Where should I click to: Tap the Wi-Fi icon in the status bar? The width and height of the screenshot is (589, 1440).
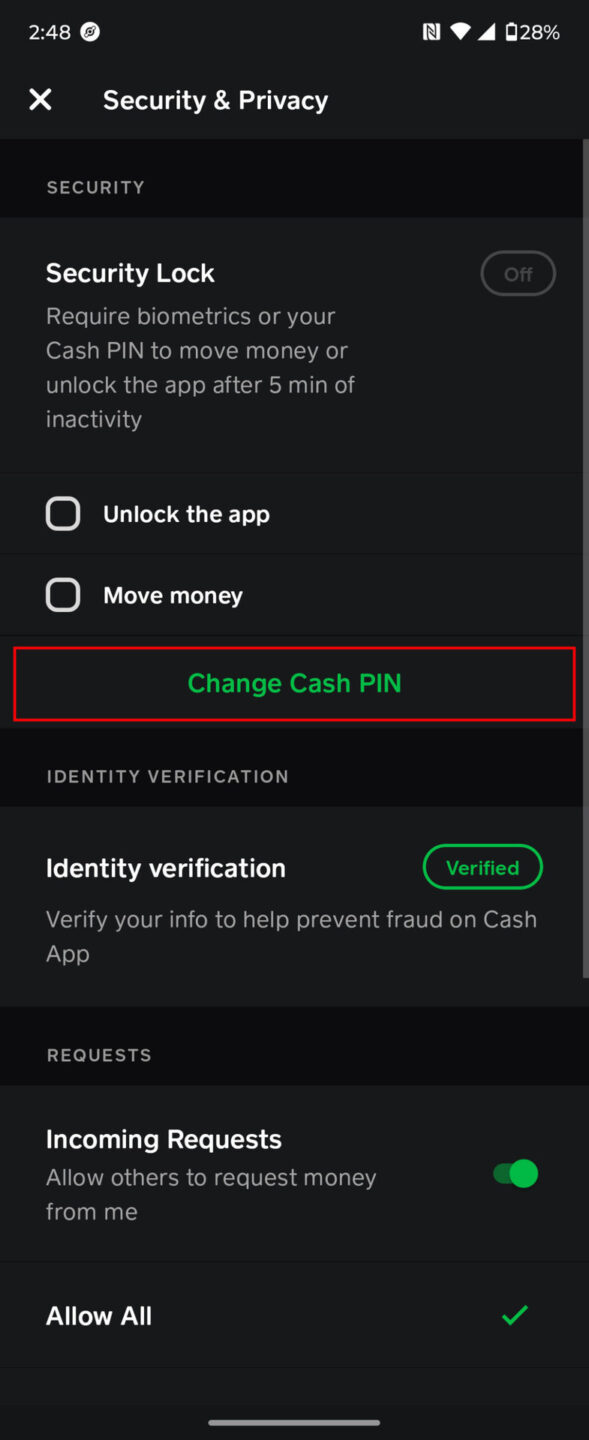point(459,31)
